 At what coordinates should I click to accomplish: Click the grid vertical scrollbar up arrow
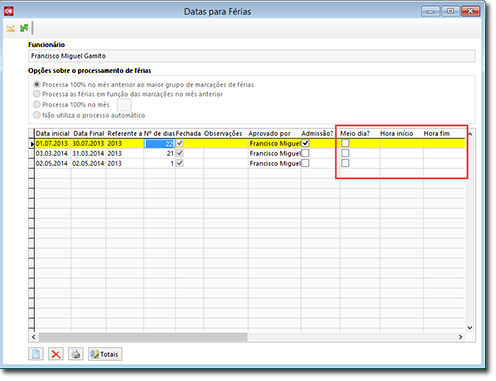pos(470,134)
